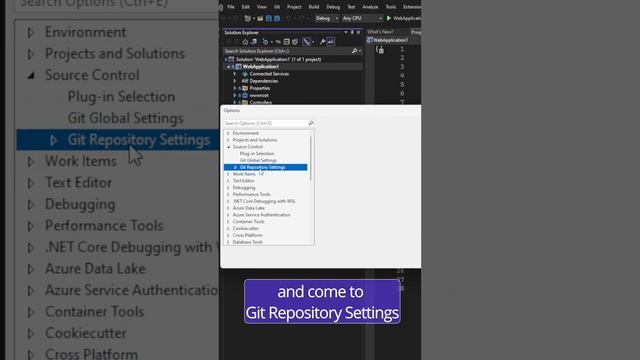Viewport: 640px width, 360px height.
Task: Click the green Start debugging arrow
Action: click(x=389, y=18)
